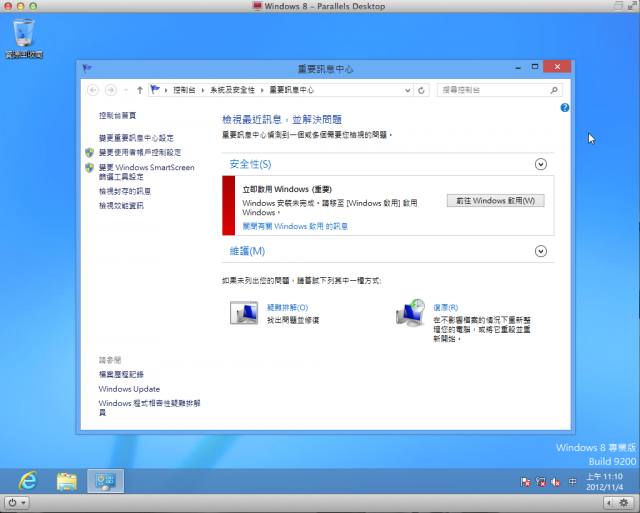Click the Control Panel taskbar button

pos(106,481)
